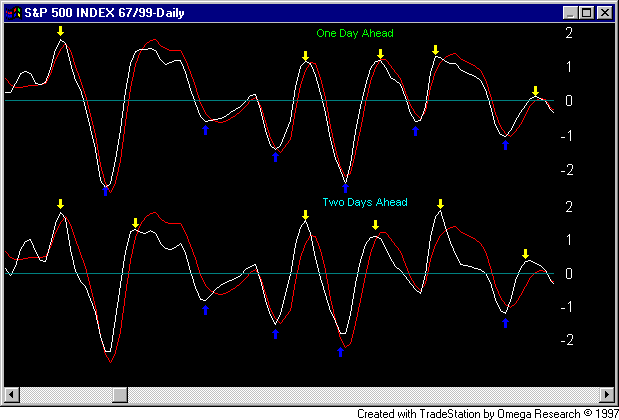Click the 'One Day Ahead' label
Image resolution: width=619 pixels, height=420 pixels.
[x=355, y=33]
